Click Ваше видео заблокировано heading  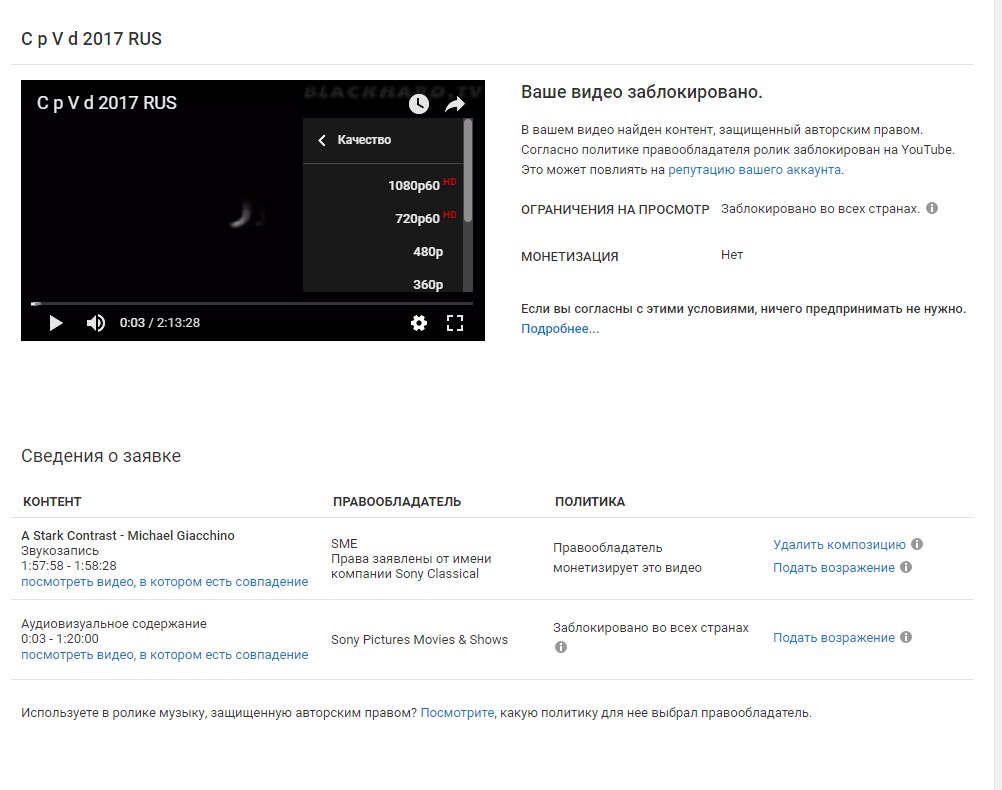coord(642,92)
